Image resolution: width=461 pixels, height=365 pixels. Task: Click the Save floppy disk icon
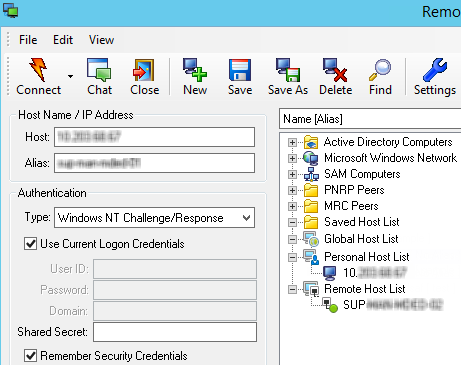240,70
